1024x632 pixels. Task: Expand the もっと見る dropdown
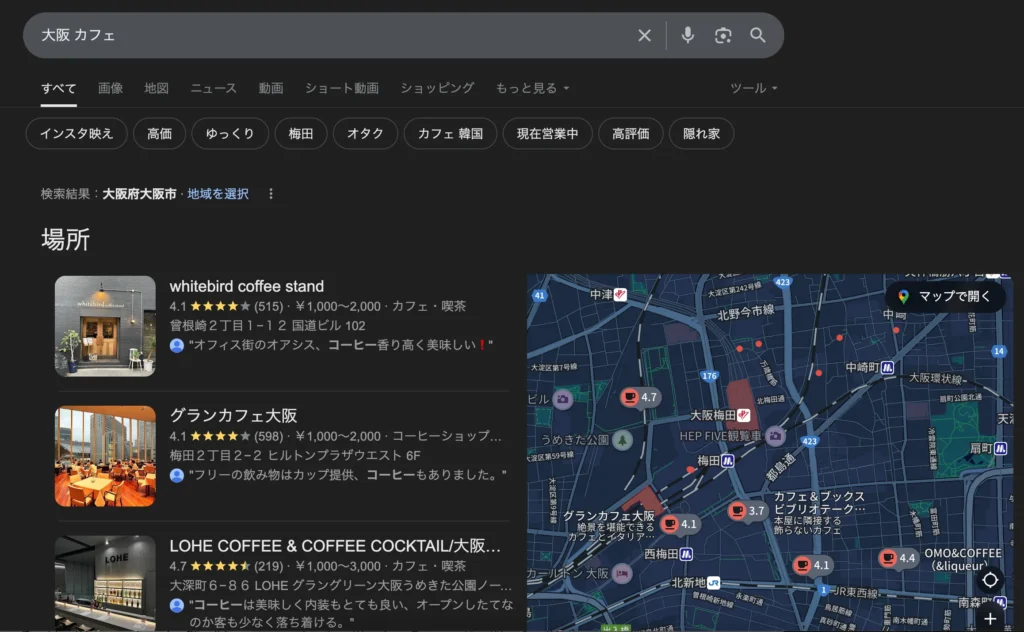(532, 88)
